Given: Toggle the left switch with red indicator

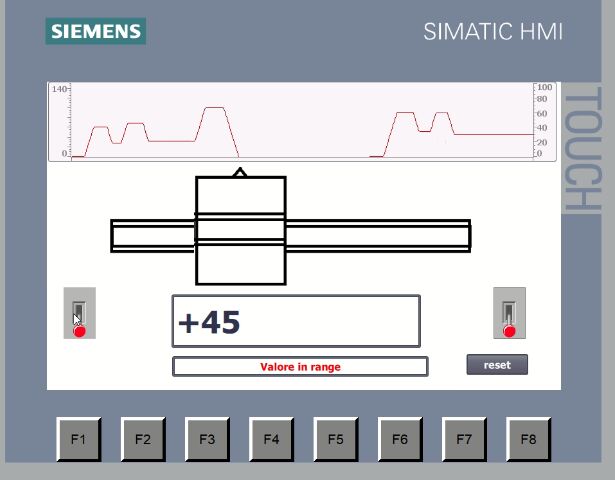Looking at the screenshot, I should [x=79, y=314].
